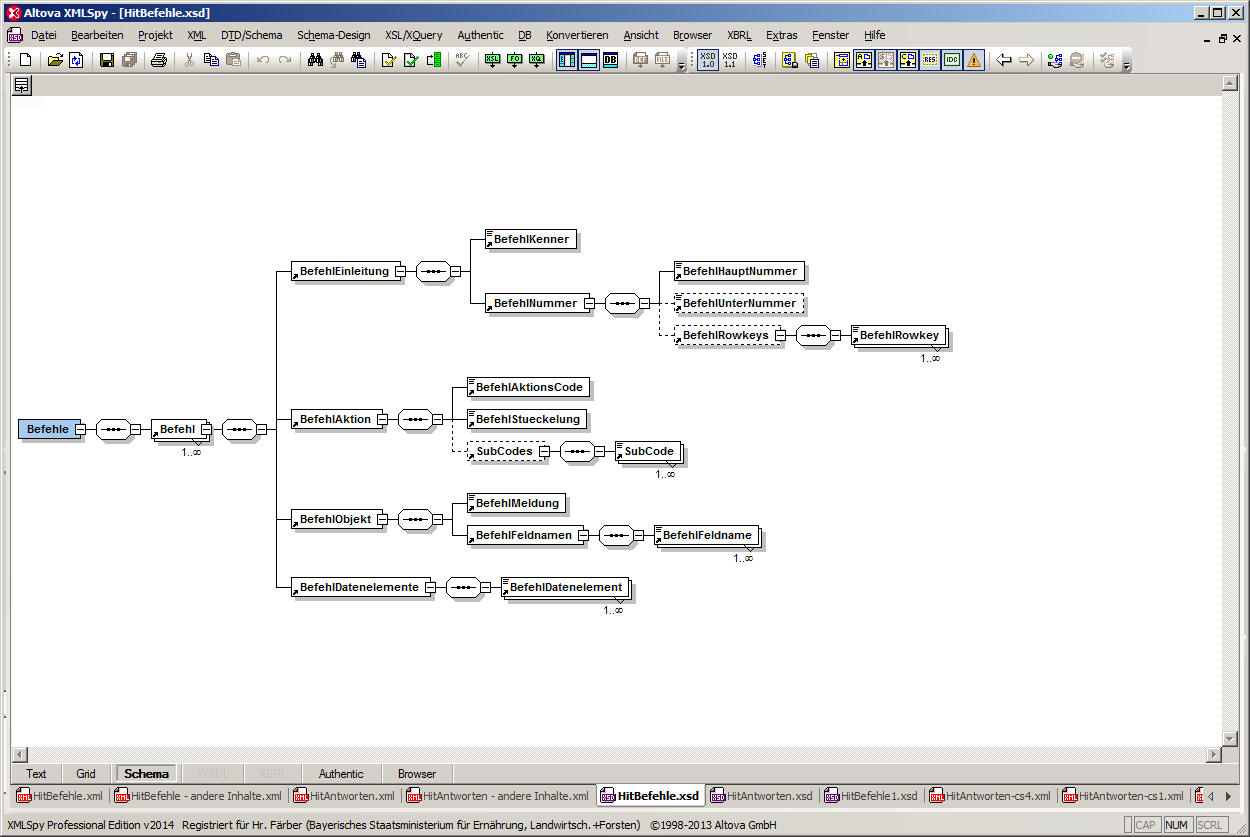Image resolution: width=1250 pixels, height=837 pixels.
Task: Click the Find in Files binoculars icon
Action: tap(358, 60)
